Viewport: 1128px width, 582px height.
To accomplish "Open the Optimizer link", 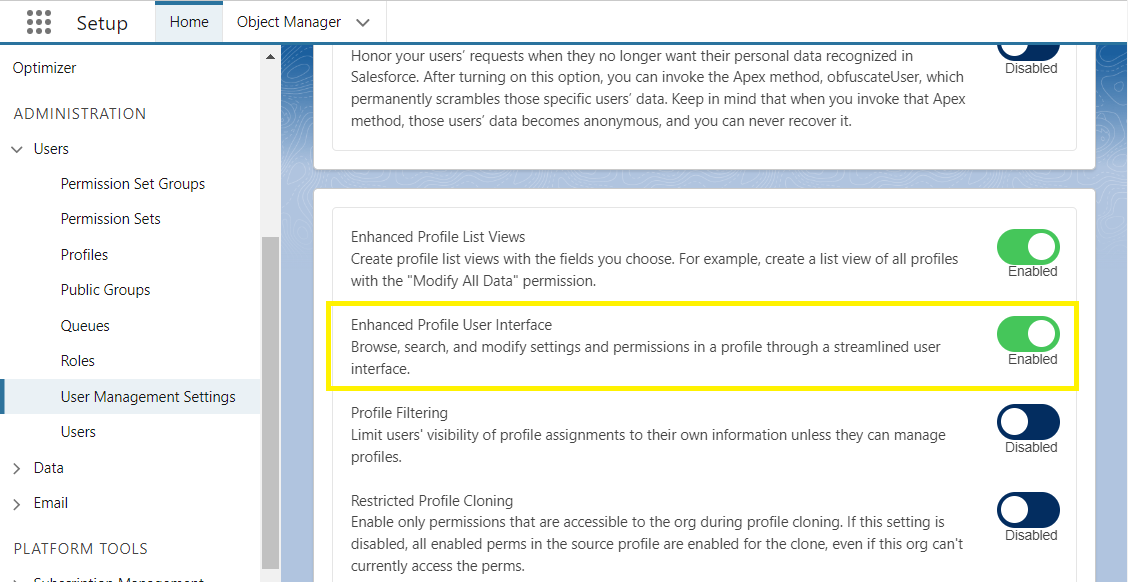I will 45,68.
